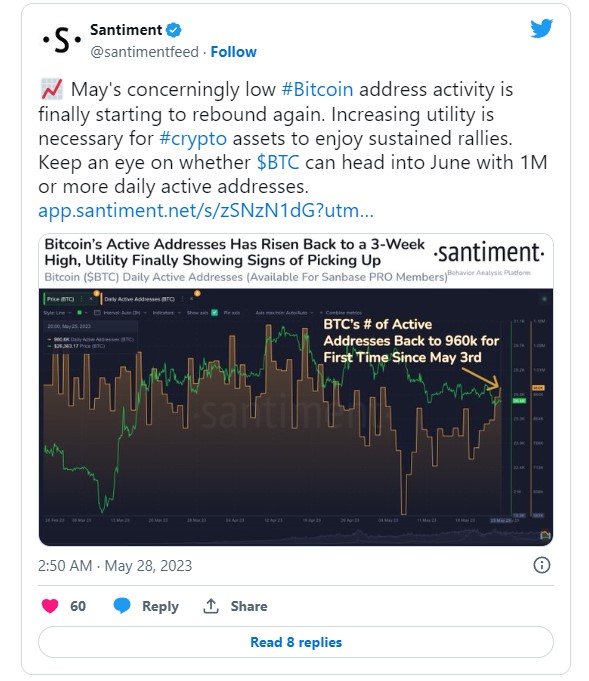Click the Pin axis option

[x=232, y=313]
